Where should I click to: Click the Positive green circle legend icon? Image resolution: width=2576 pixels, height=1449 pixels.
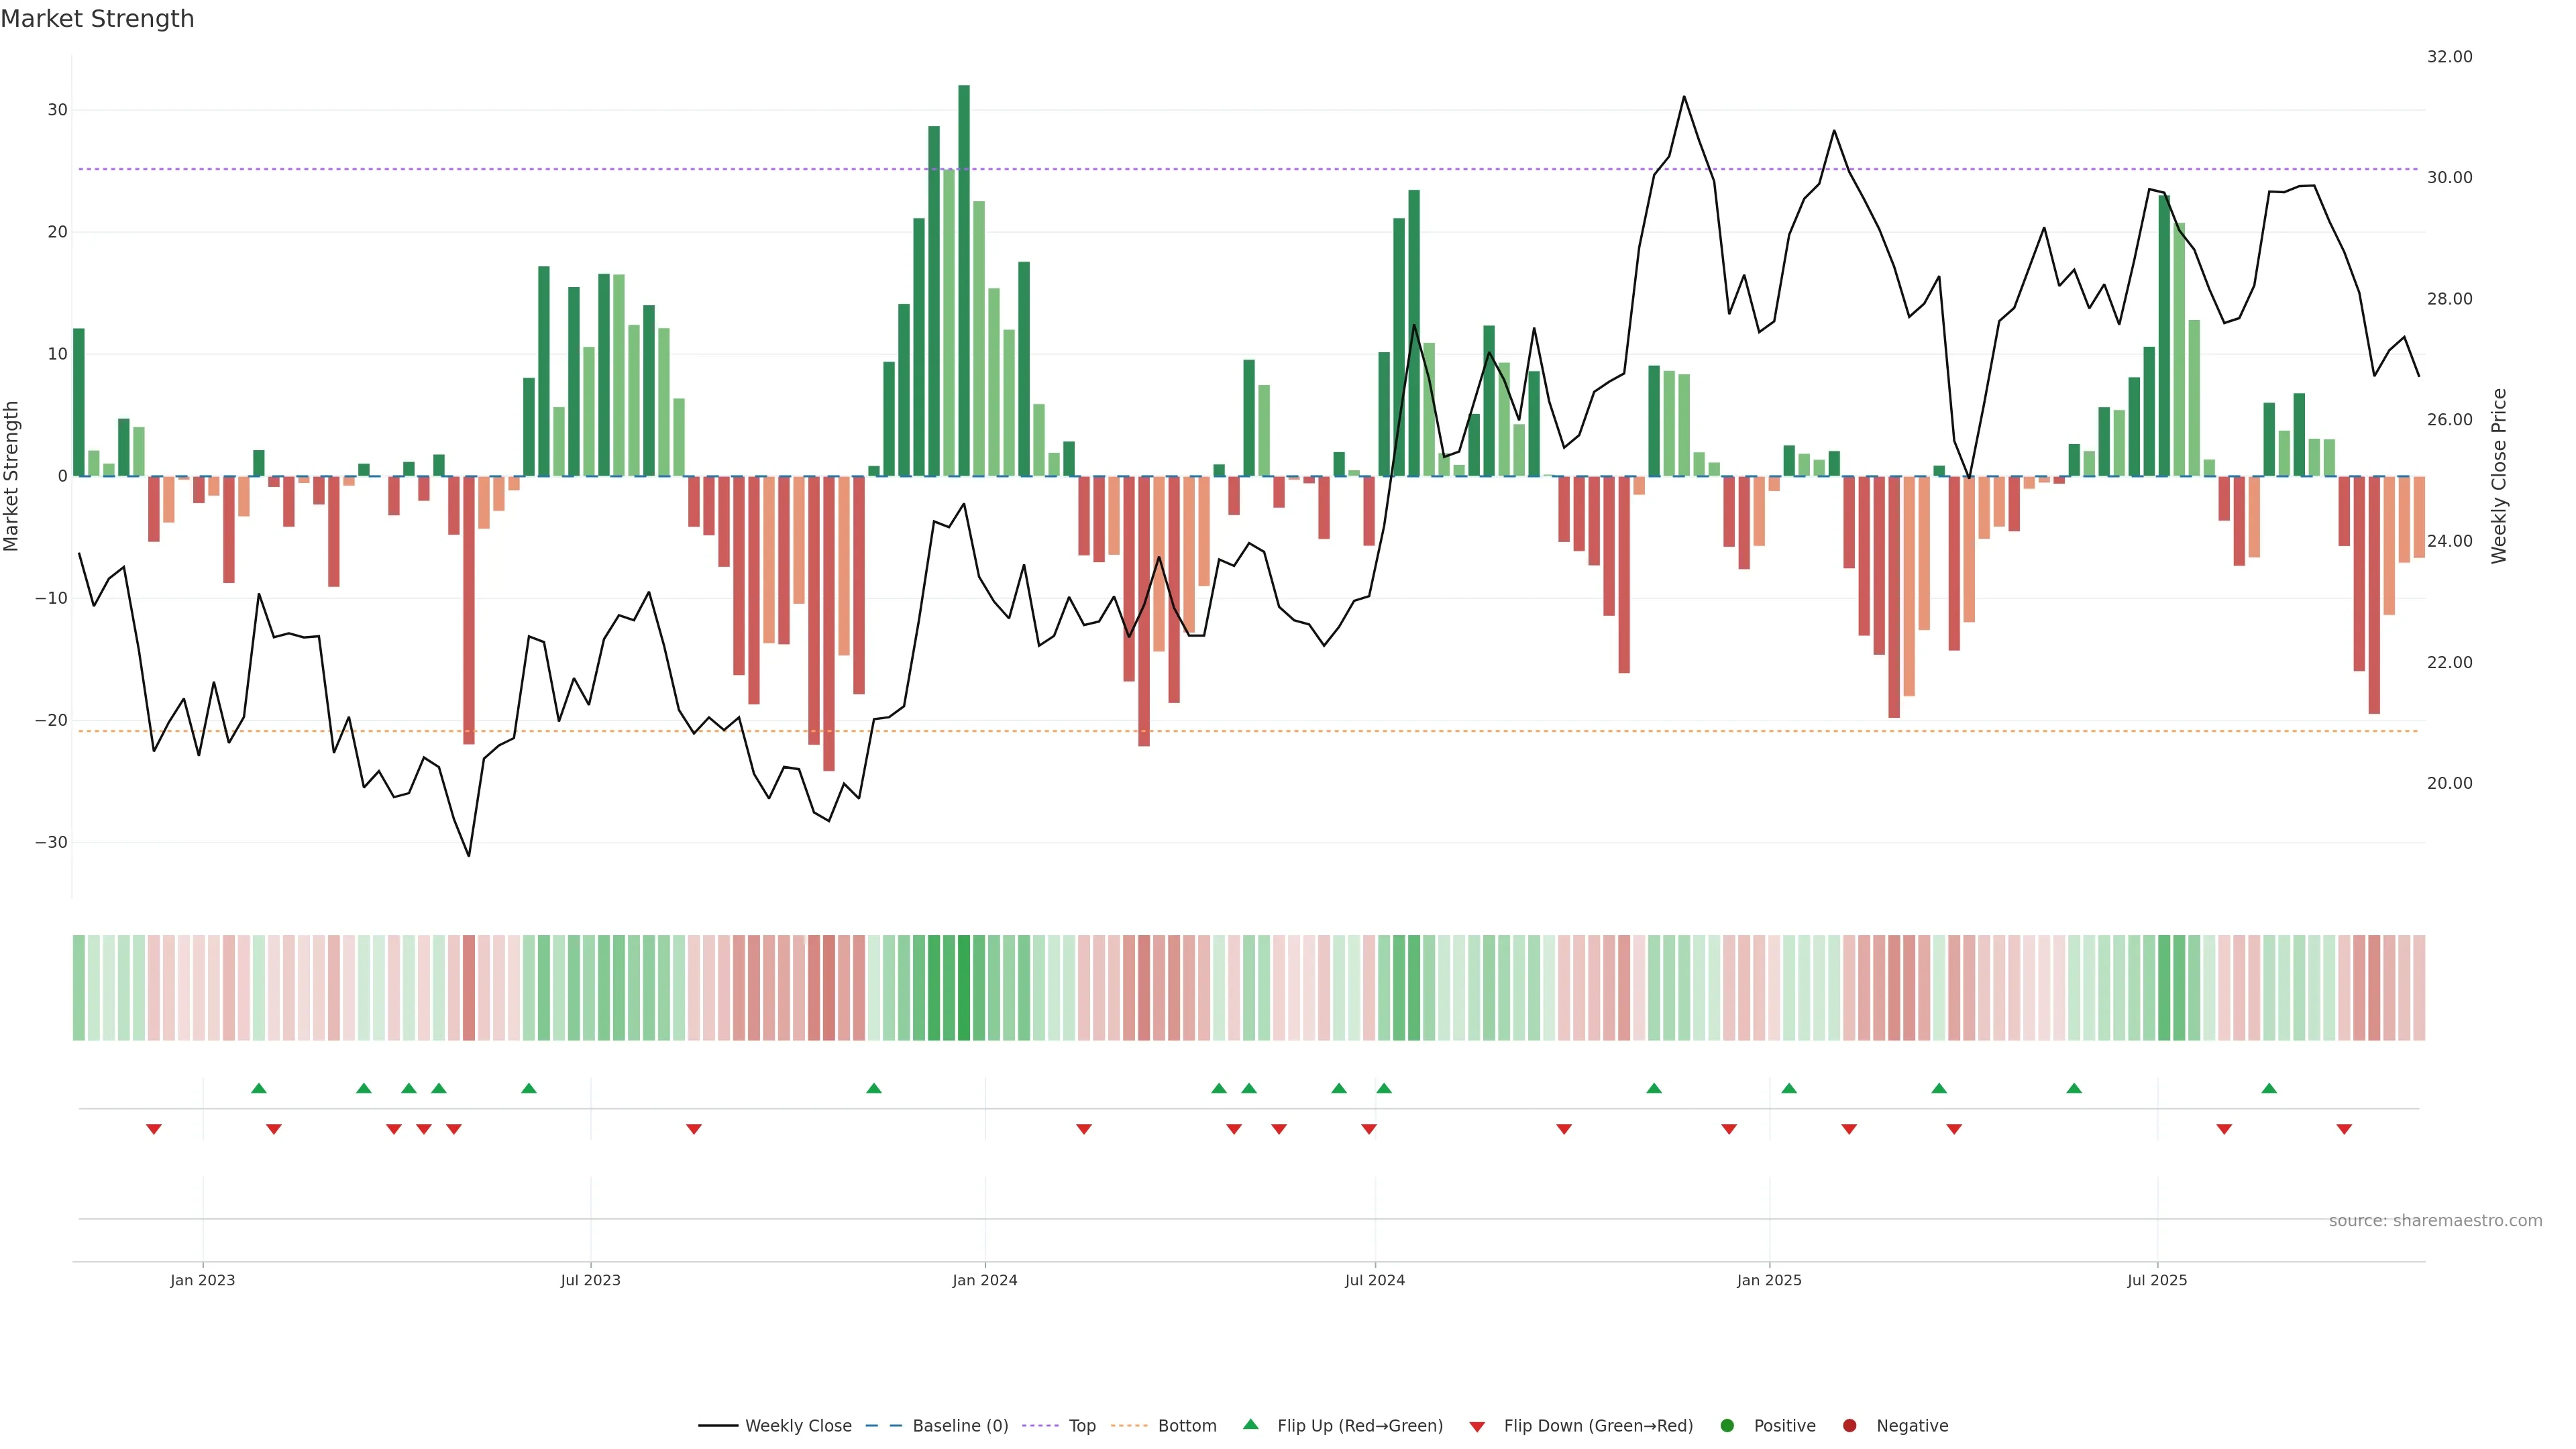click(x=1727, y=1426)
